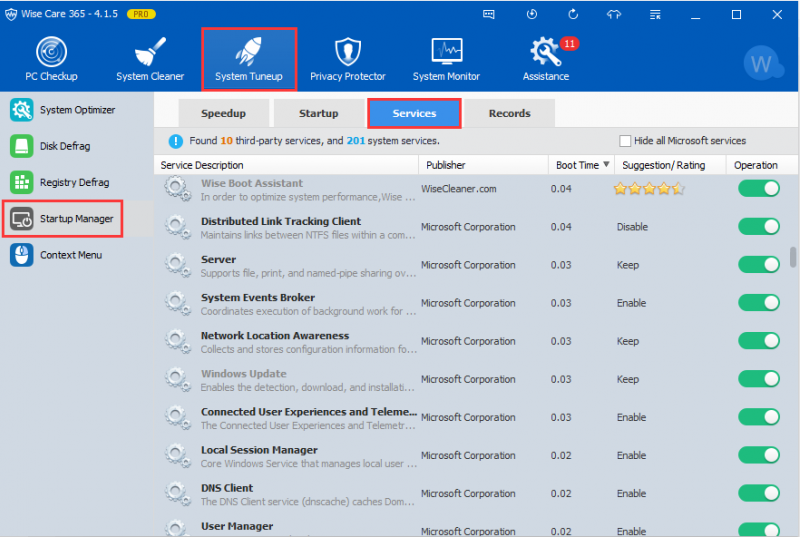Toggle Local Session Manager switch
800x537 pixels.
(x=759, y=455)
